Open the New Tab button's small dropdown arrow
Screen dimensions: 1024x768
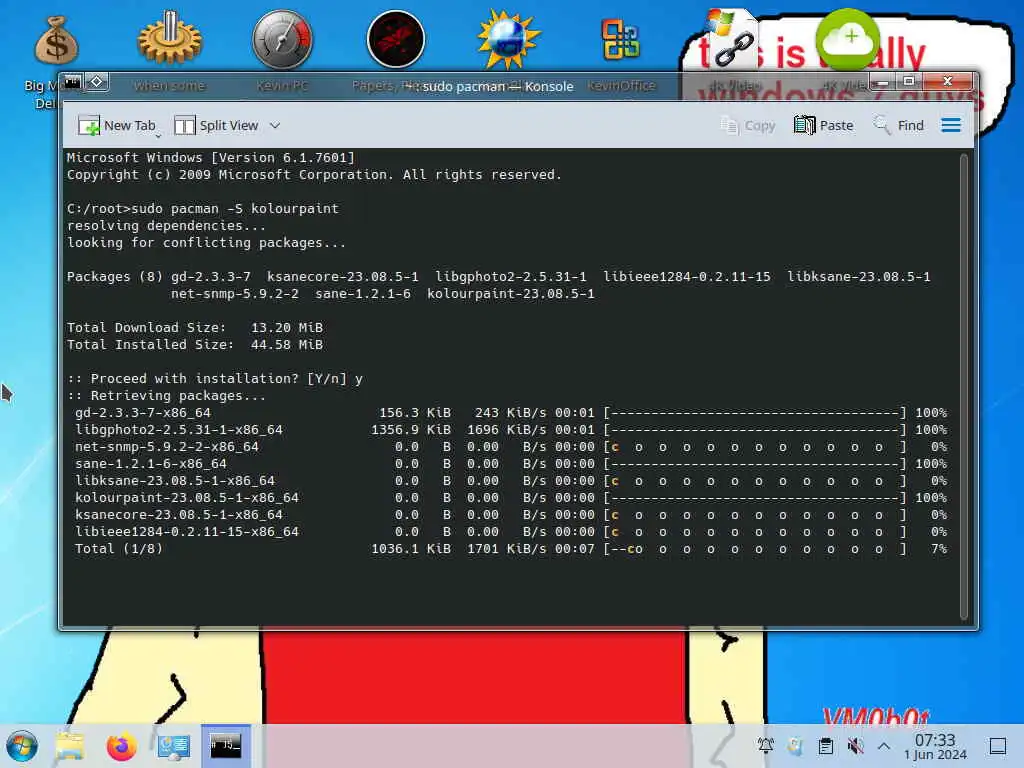(158, 136)
